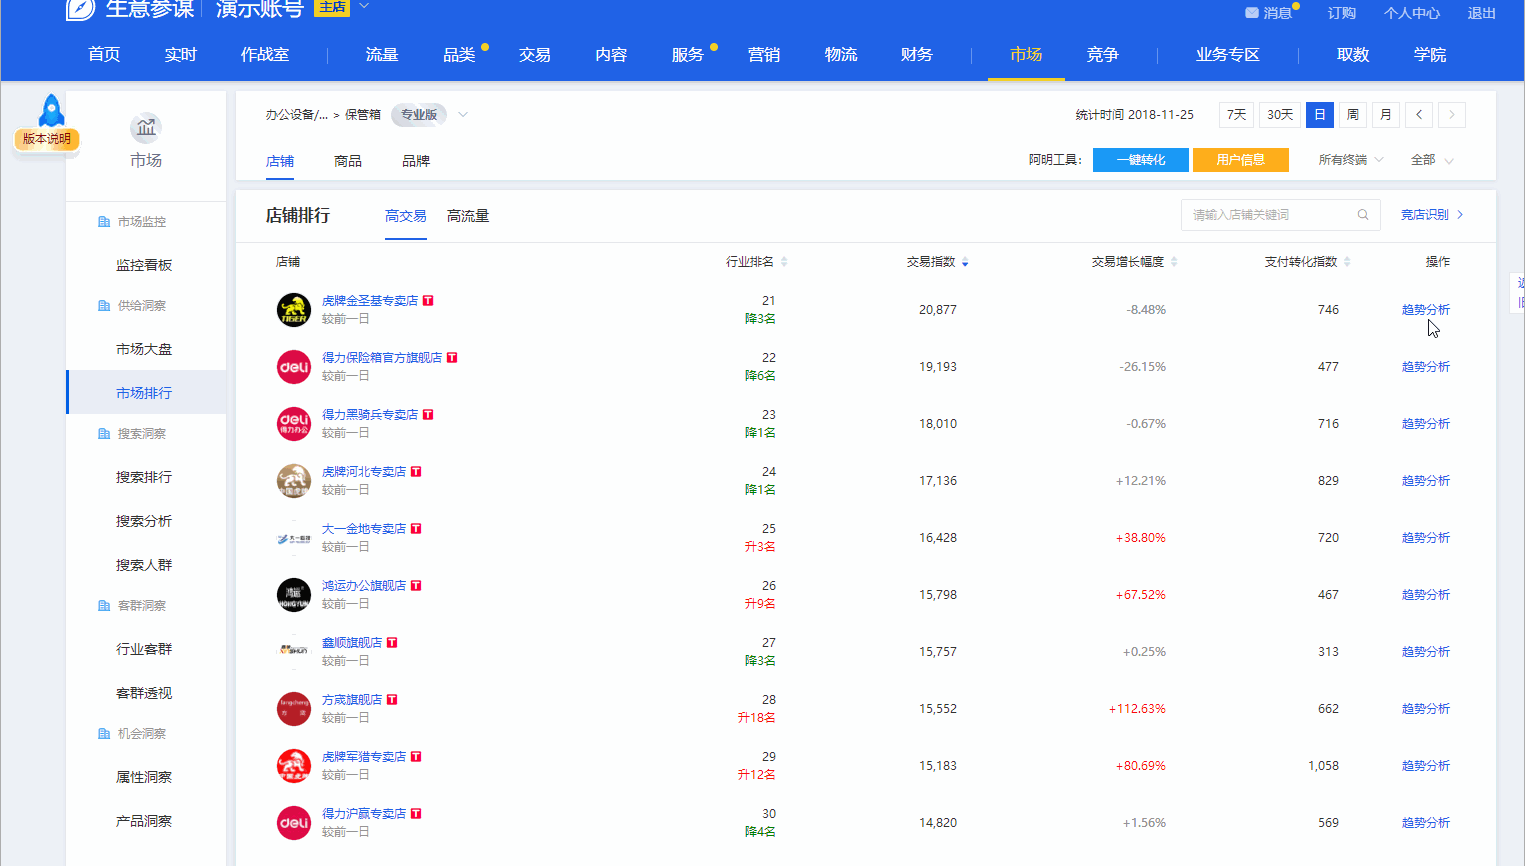Click the 客群洞察 section icon
The height and width of the screenshot is (866, 1525).
coord(104,606)
